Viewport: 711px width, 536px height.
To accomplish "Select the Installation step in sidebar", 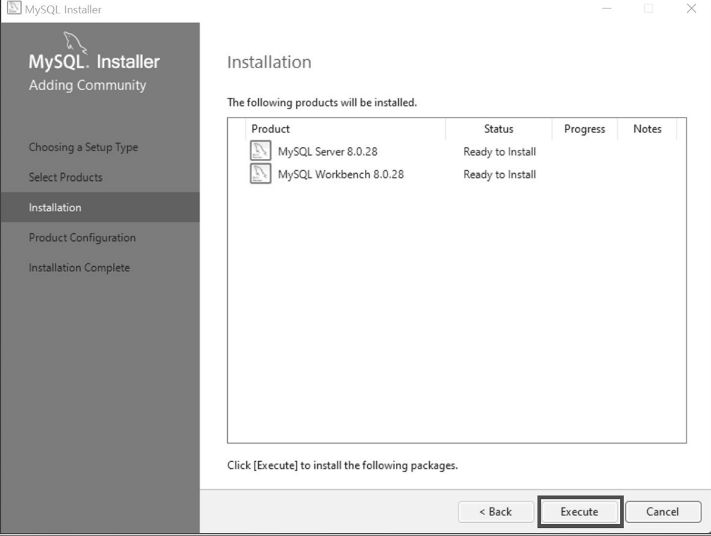I will [x=100, y=207].
